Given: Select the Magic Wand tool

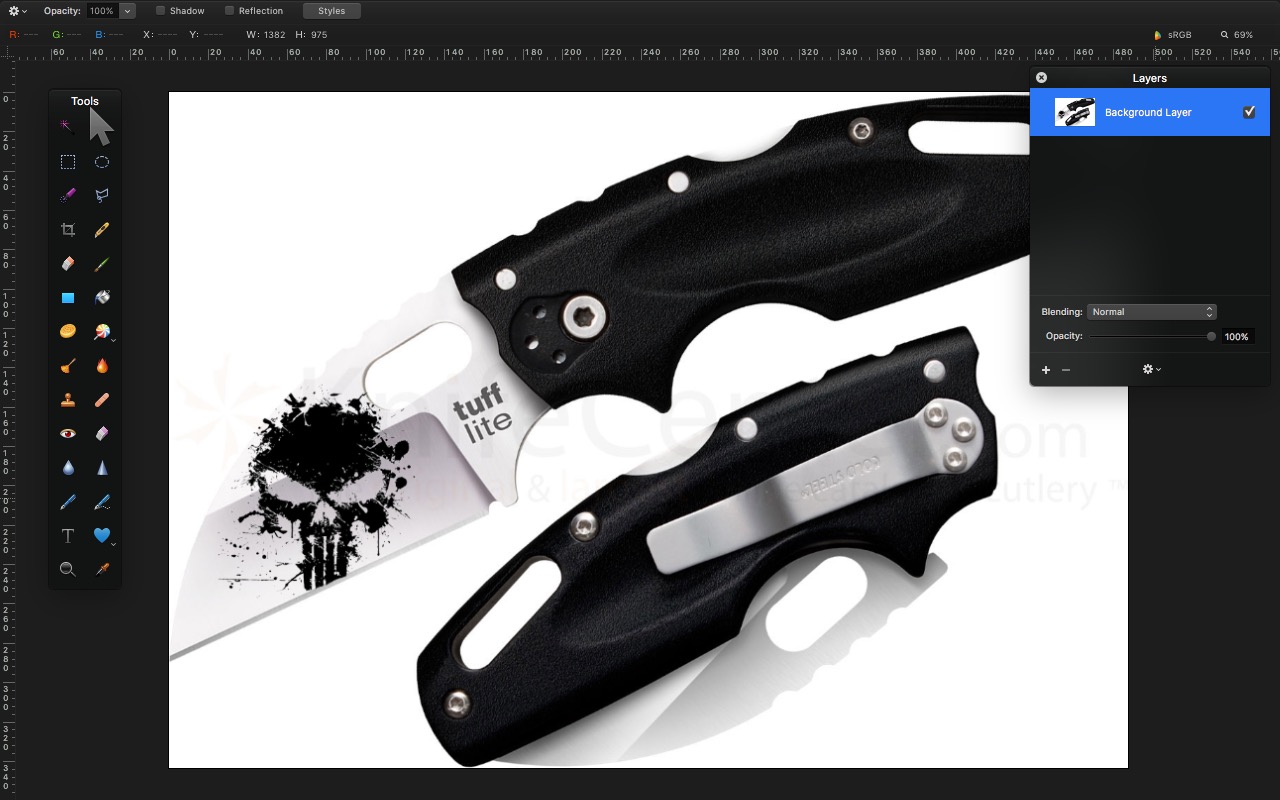Looking at the screenshot, I should coord(67,127).
